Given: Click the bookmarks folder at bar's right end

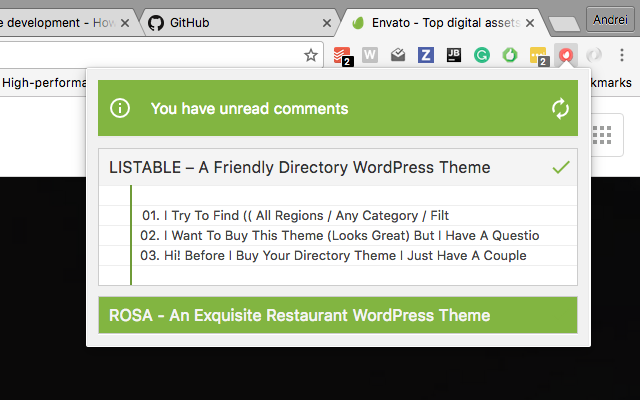Looking at the screenshot, I should click(x=611, y=83).
